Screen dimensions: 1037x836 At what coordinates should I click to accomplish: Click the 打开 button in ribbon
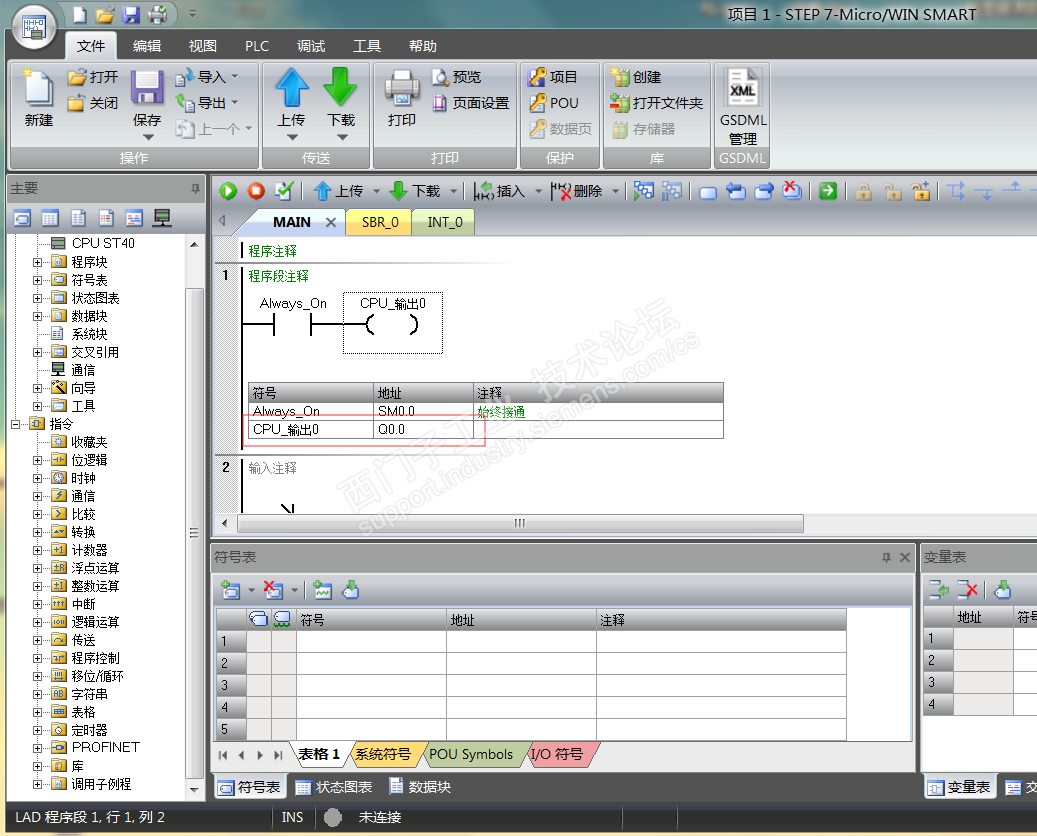pyautogui.click(x=93, y=77)
